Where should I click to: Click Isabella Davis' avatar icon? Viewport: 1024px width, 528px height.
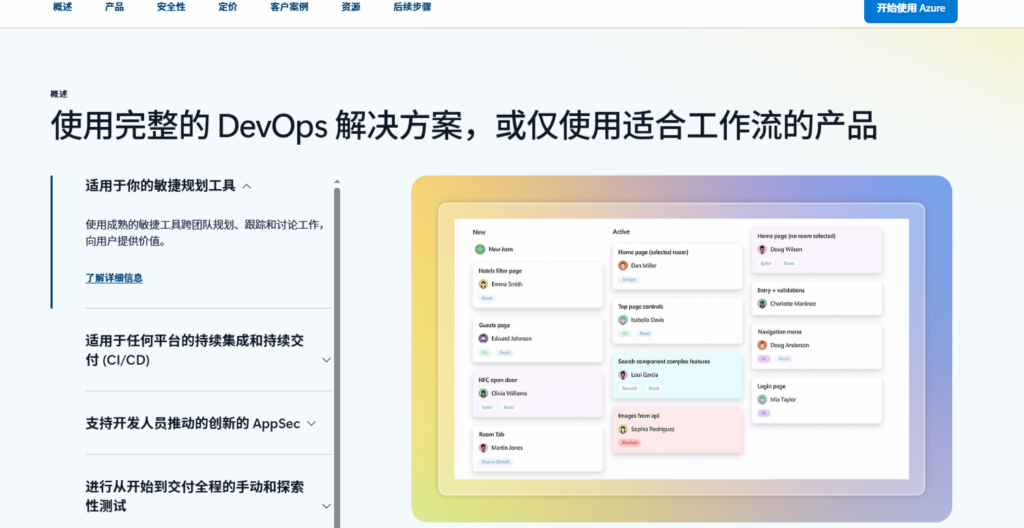coord(623,320)
